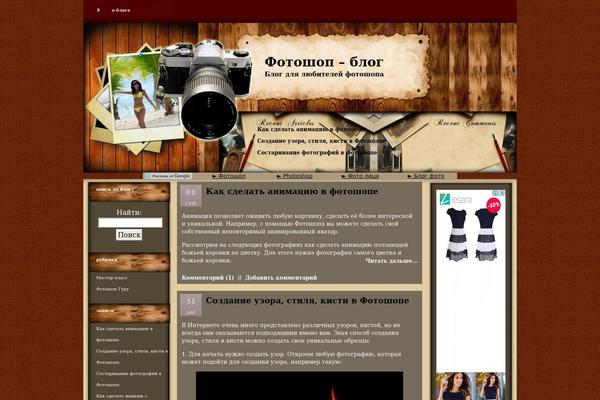Screen dimensions: 600x400
Task: Click the '-50%' discount badge
Action: coord(494,205)
